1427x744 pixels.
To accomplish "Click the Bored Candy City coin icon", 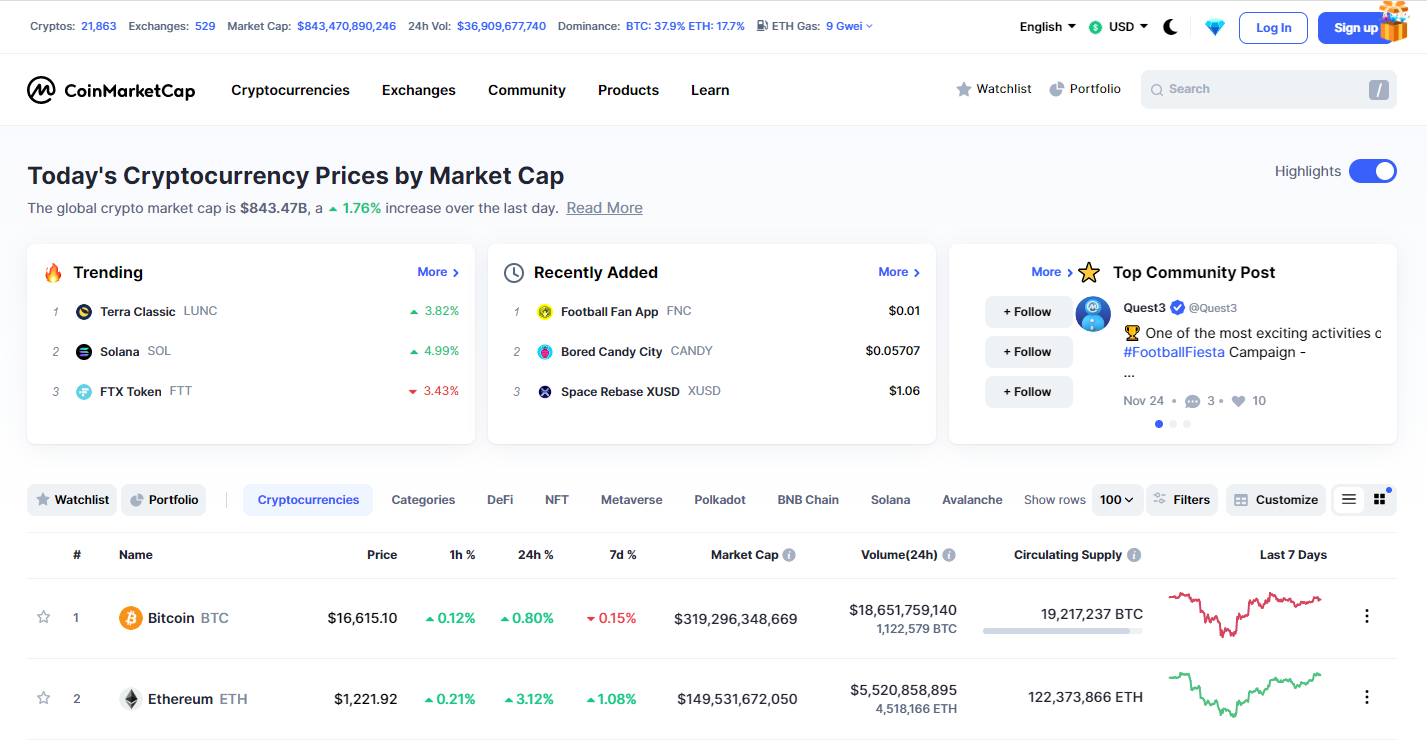I will (x=545, y=352).
